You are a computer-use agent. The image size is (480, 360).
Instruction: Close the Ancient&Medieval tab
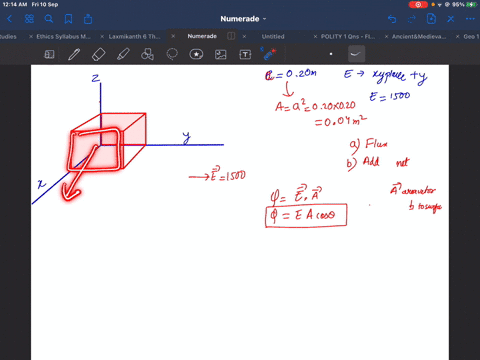pyautogui.click(x=386, y=36)
